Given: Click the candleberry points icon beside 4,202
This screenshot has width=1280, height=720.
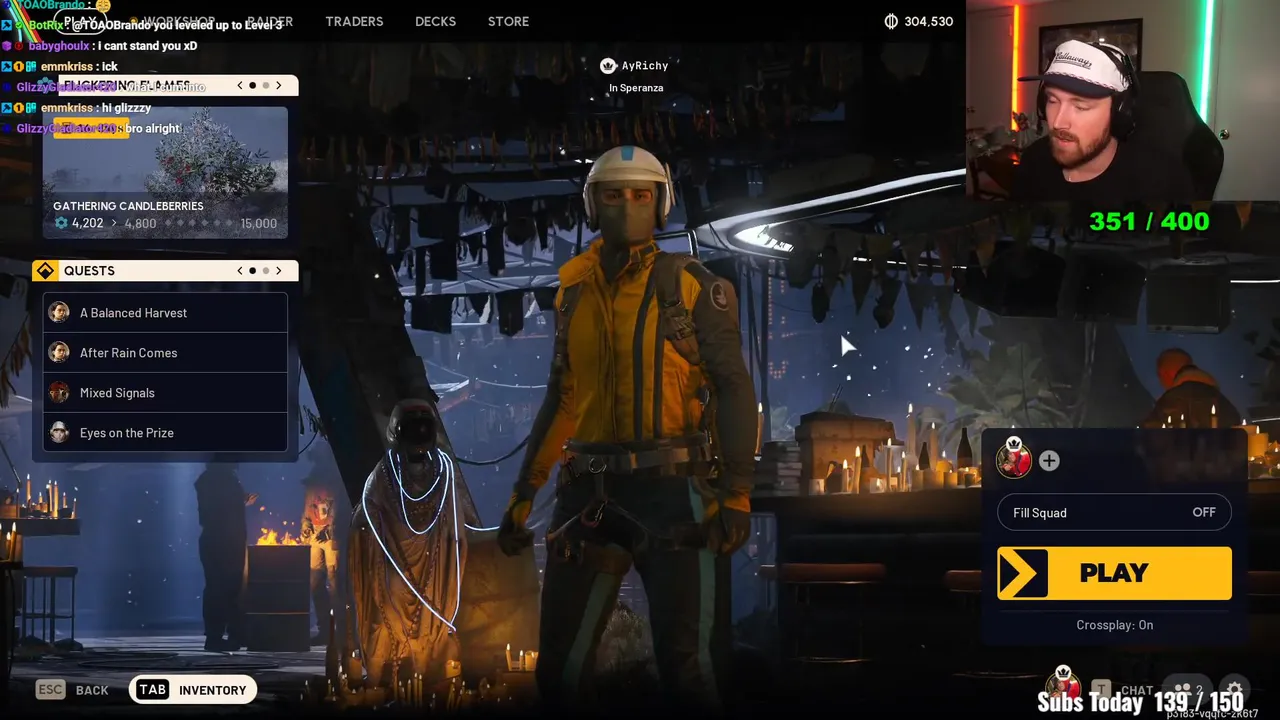Looking at the screenshot, I should pos(61,223).
